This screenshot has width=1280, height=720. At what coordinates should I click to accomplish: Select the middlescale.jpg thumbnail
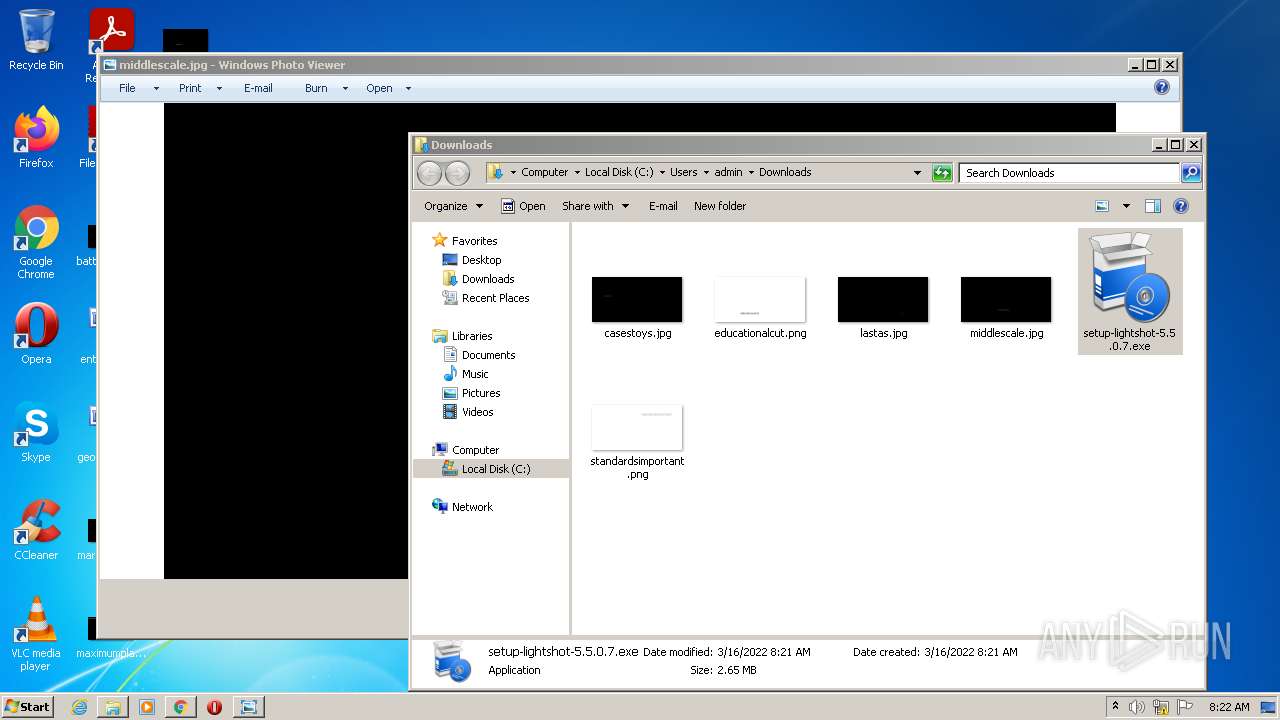[1006, 300]
